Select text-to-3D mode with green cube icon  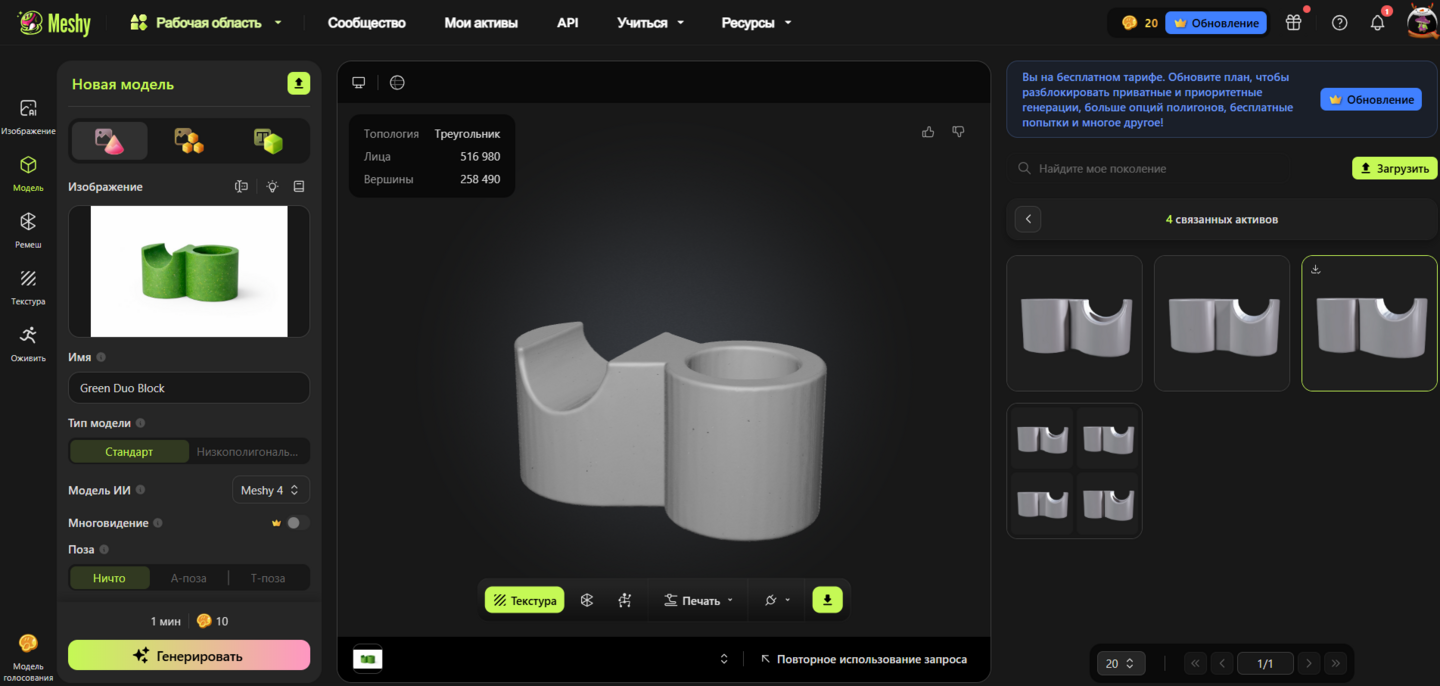[267, 141]
